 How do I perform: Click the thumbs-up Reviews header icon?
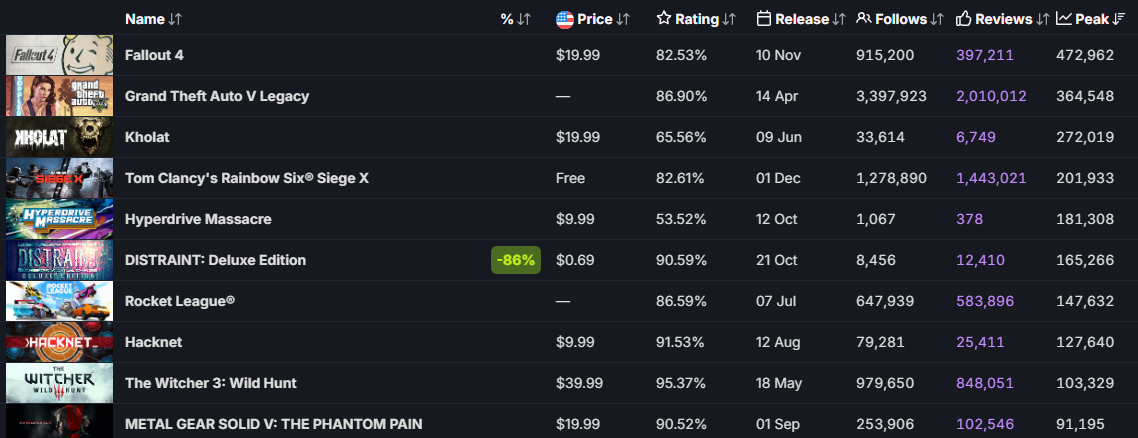click(964, 19)
